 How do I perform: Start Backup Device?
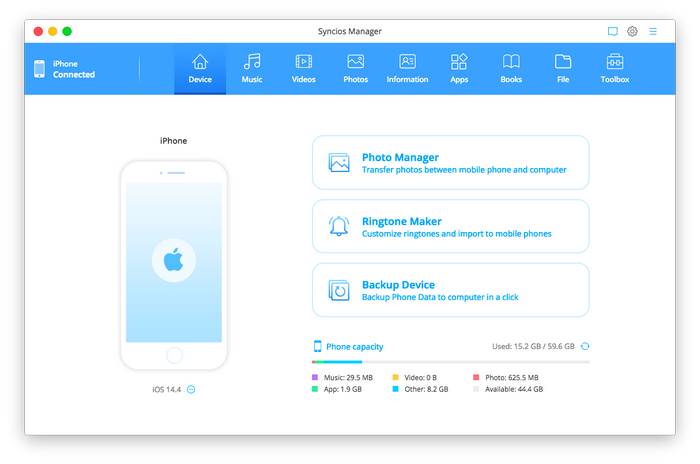(450, 290)
